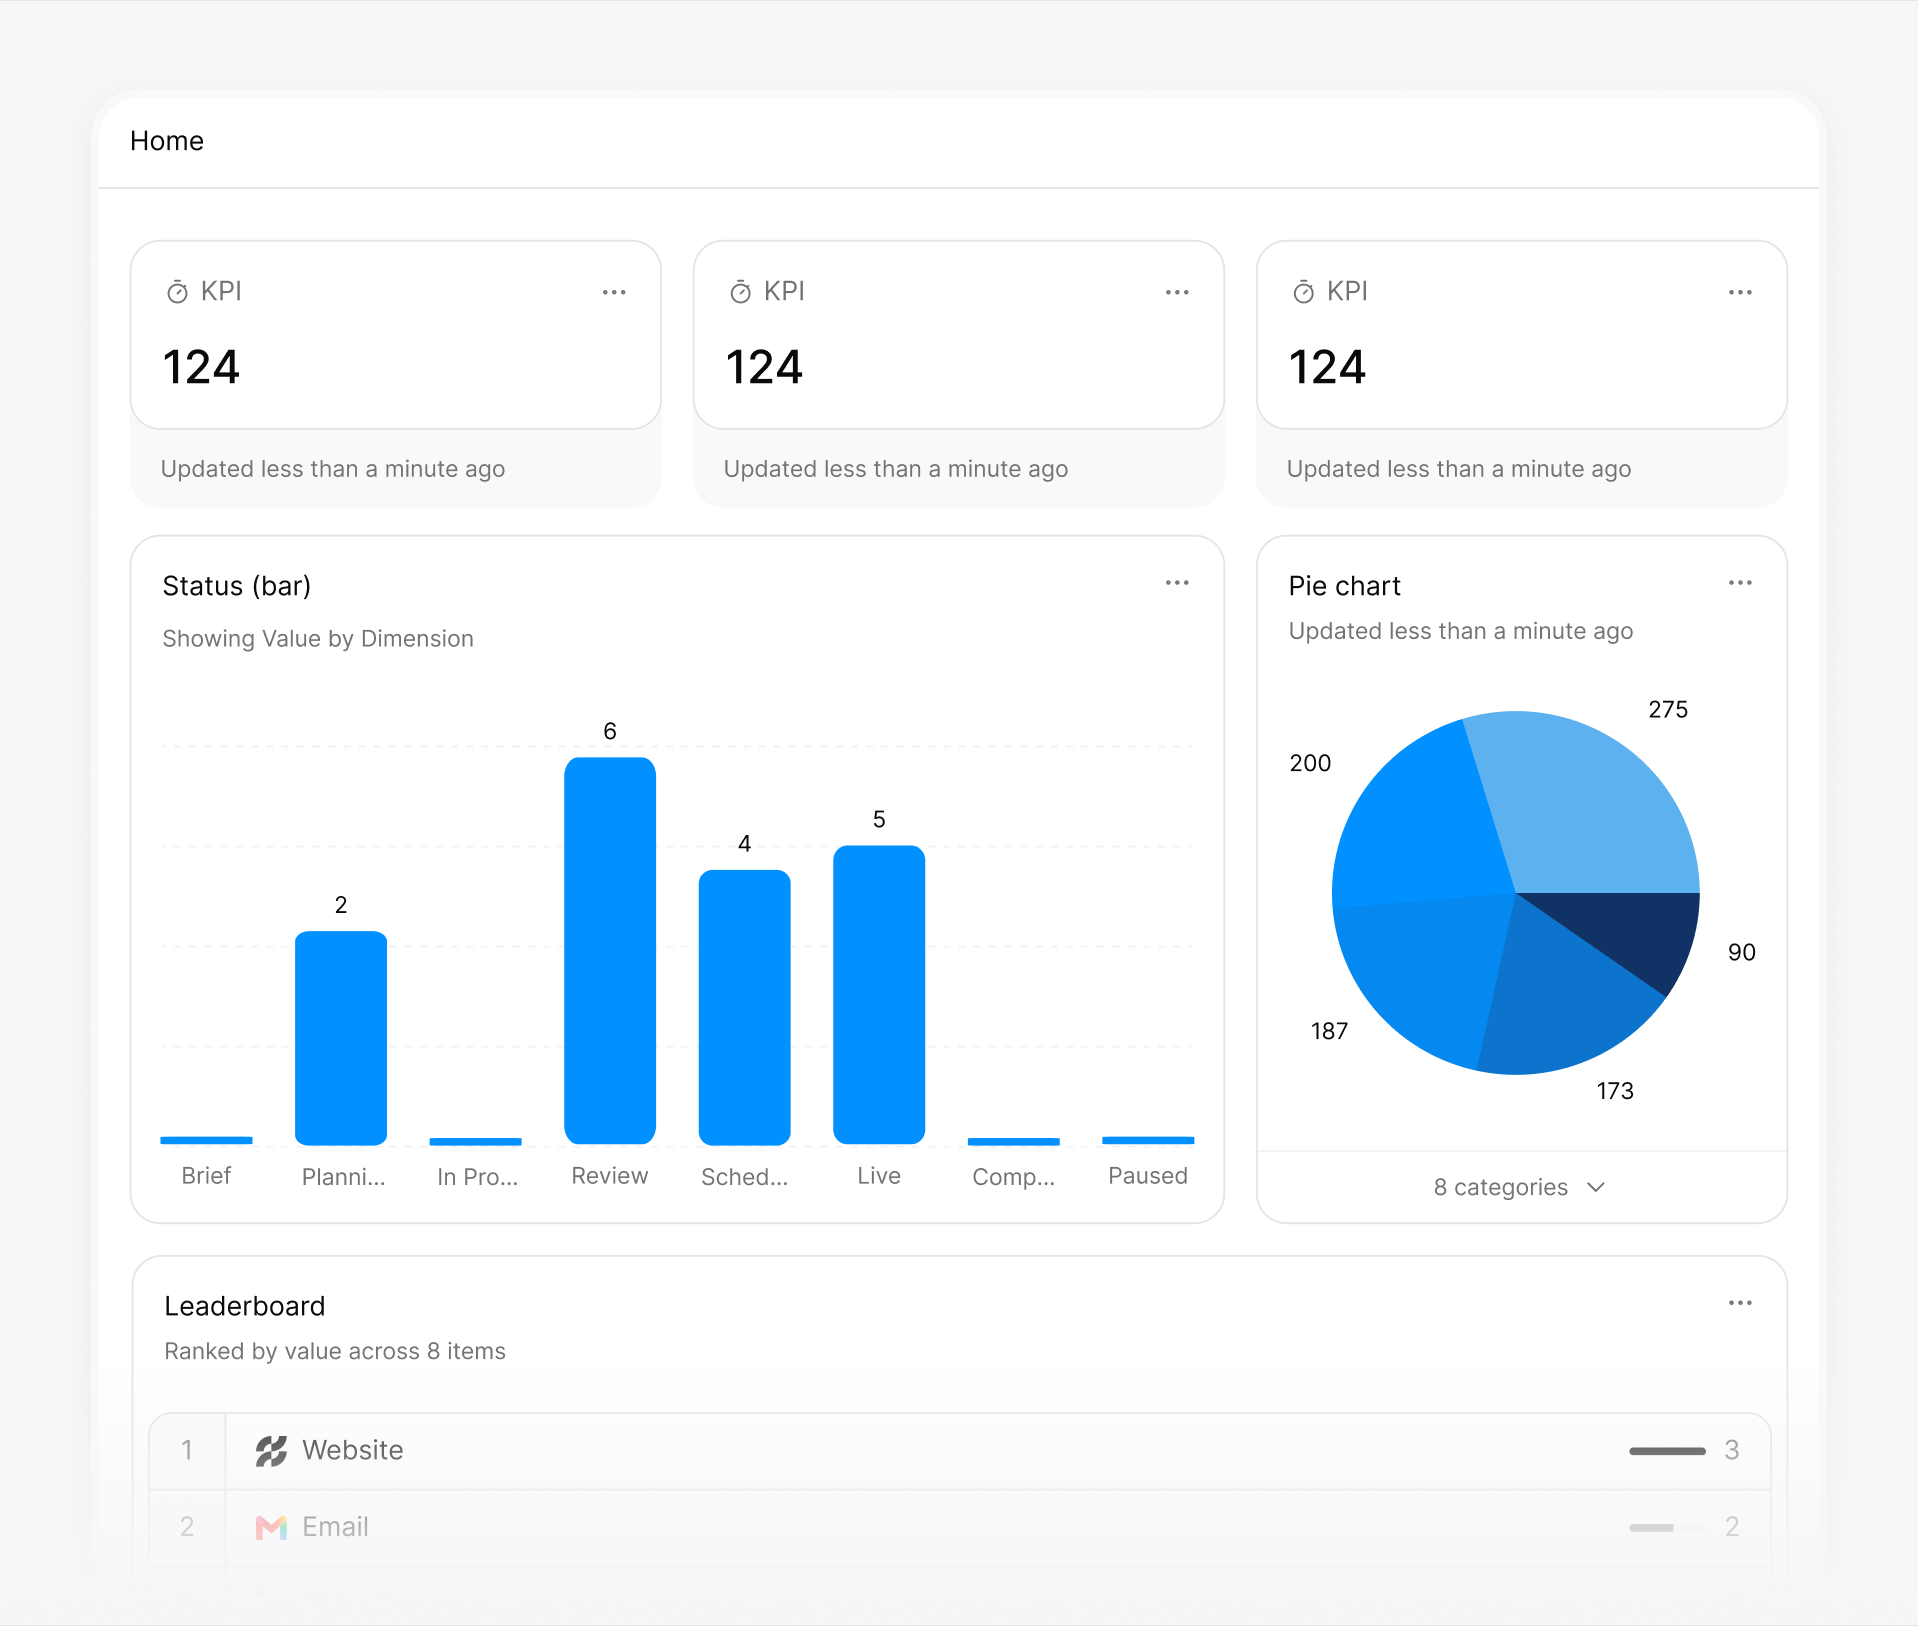
Task: Open the middle KPI card's three-dot menu
Action: click(1177, 292)
